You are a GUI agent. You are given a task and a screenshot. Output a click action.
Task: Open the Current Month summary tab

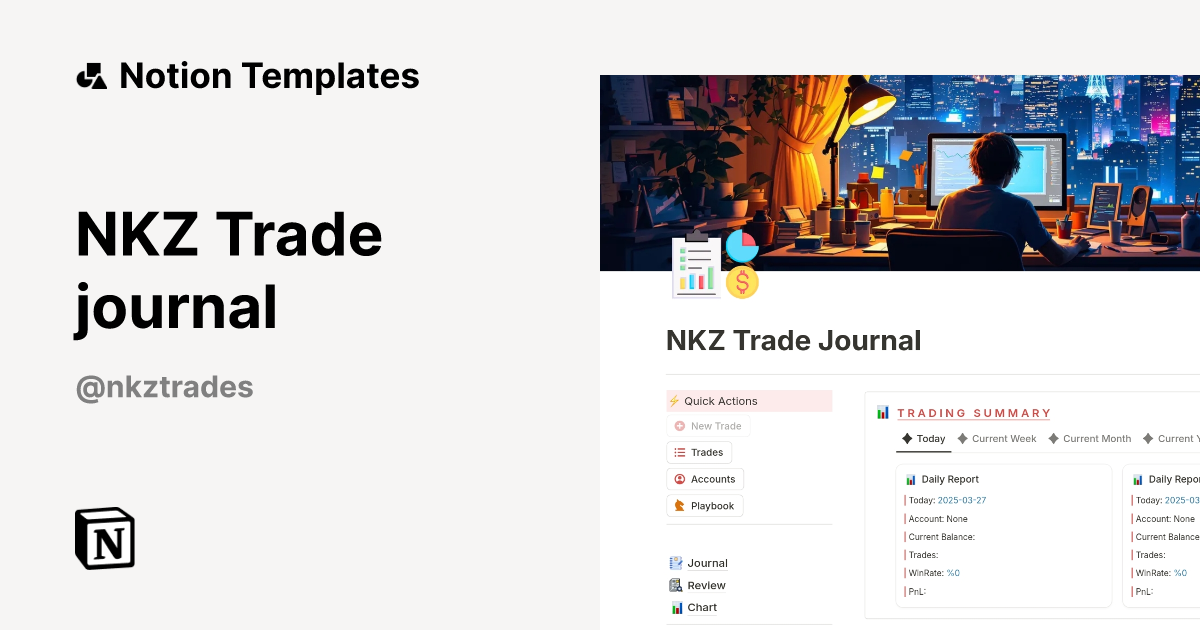click(x=1096, y=438)
